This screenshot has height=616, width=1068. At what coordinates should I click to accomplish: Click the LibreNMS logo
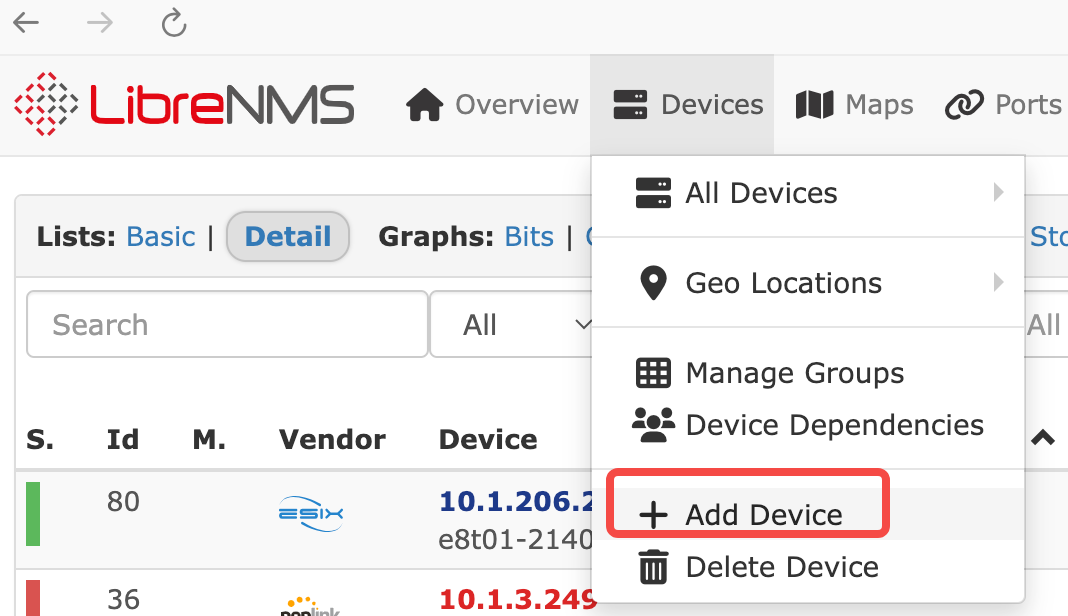(184, 105)
